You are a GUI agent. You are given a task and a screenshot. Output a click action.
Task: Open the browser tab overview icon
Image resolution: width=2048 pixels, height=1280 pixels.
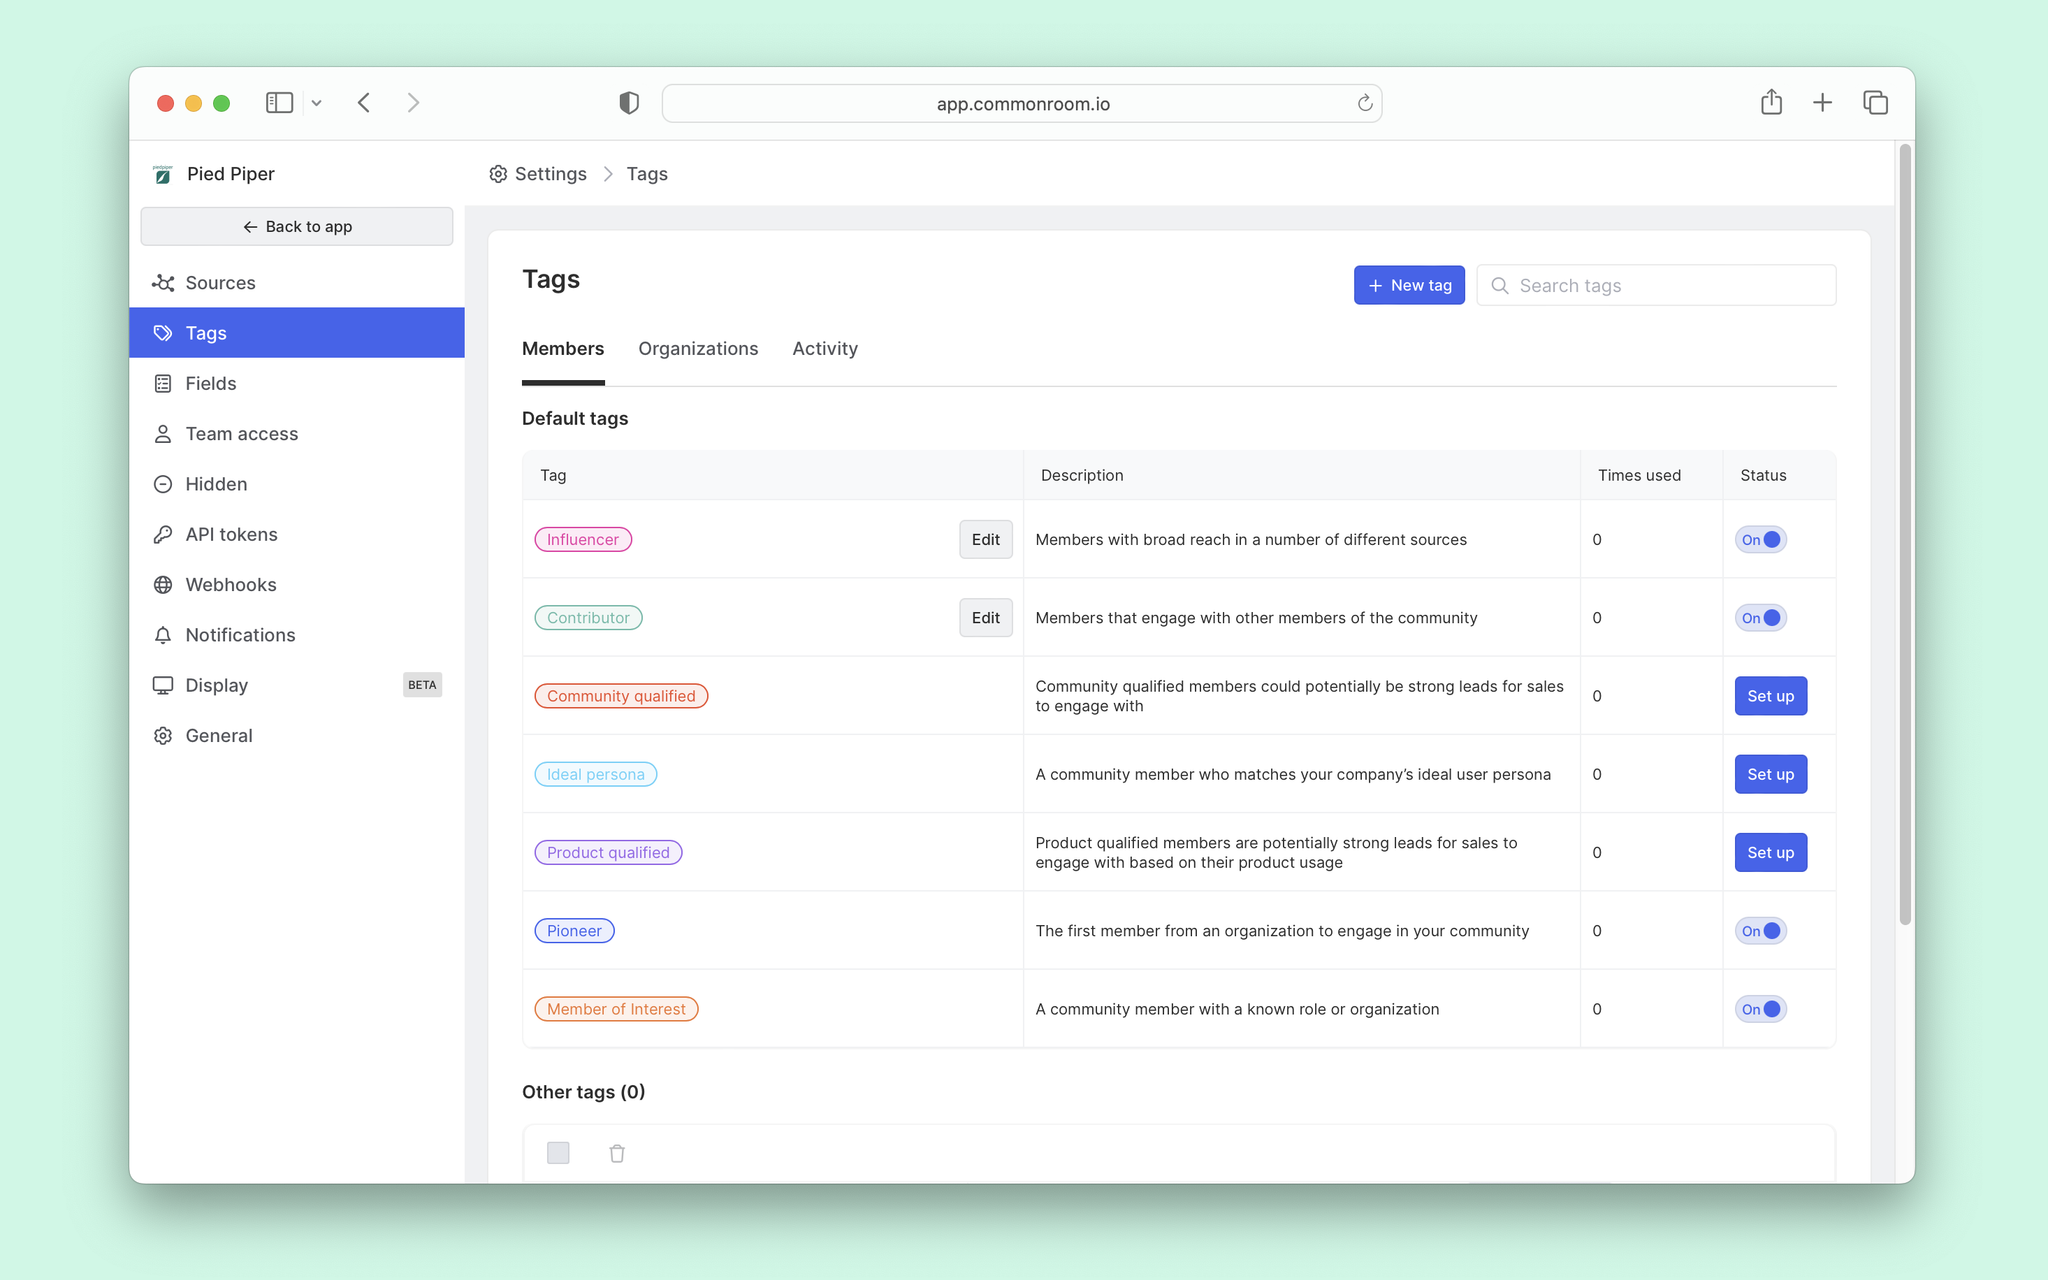point(1875,102)
